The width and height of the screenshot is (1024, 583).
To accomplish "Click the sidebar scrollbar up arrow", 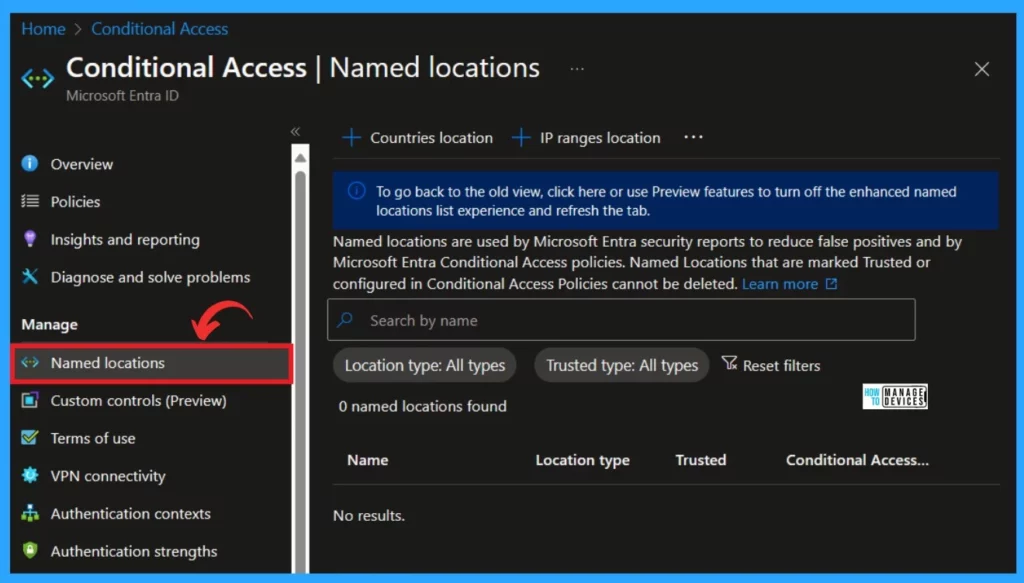I will pyautogui.click(x=300, y=157).
